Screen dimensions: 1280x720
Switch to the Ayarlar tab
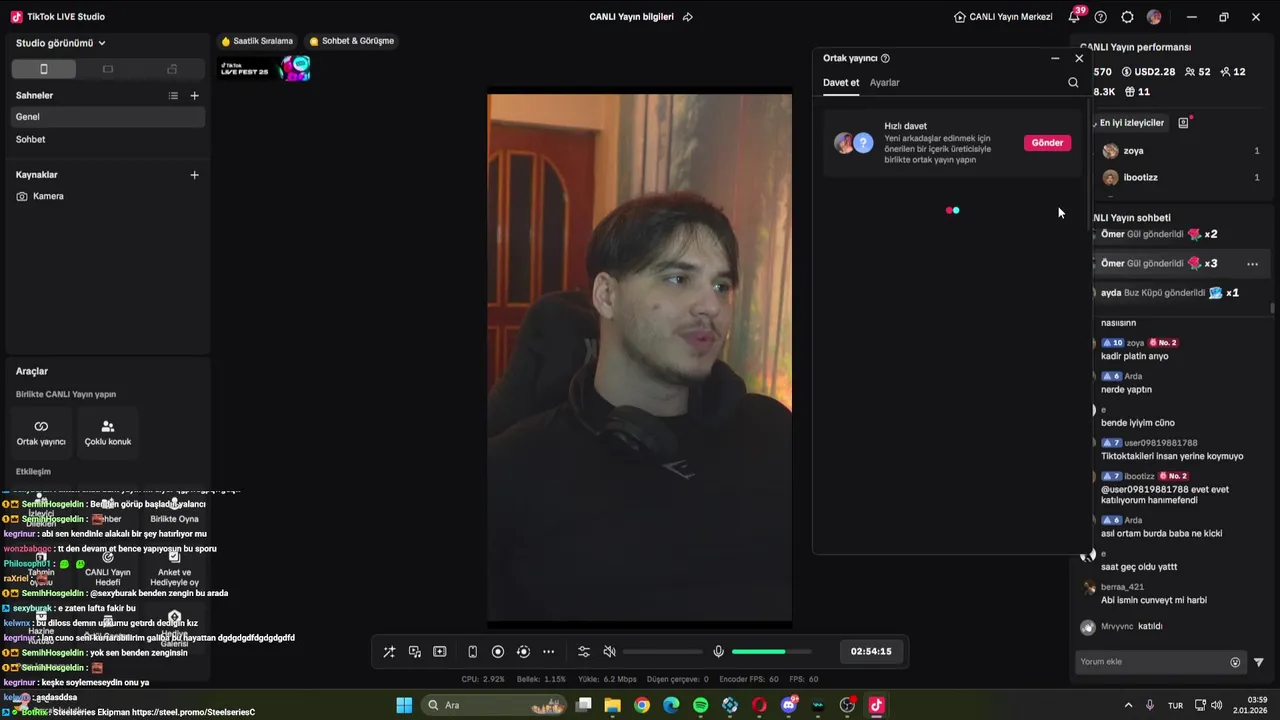point(884,83)
